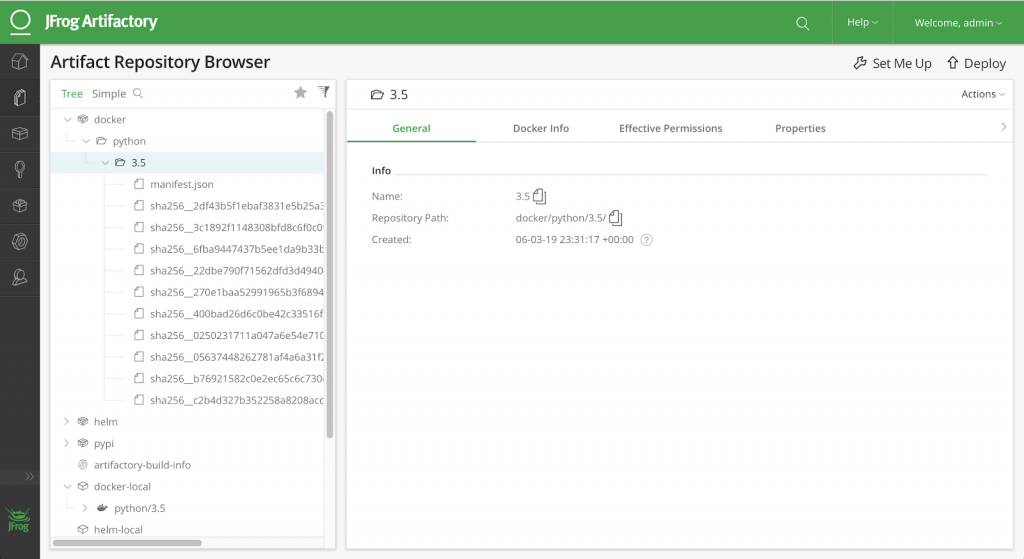Click the Set Me Up button
Screen dimensions: 1024x559
[x=892, y=63]
